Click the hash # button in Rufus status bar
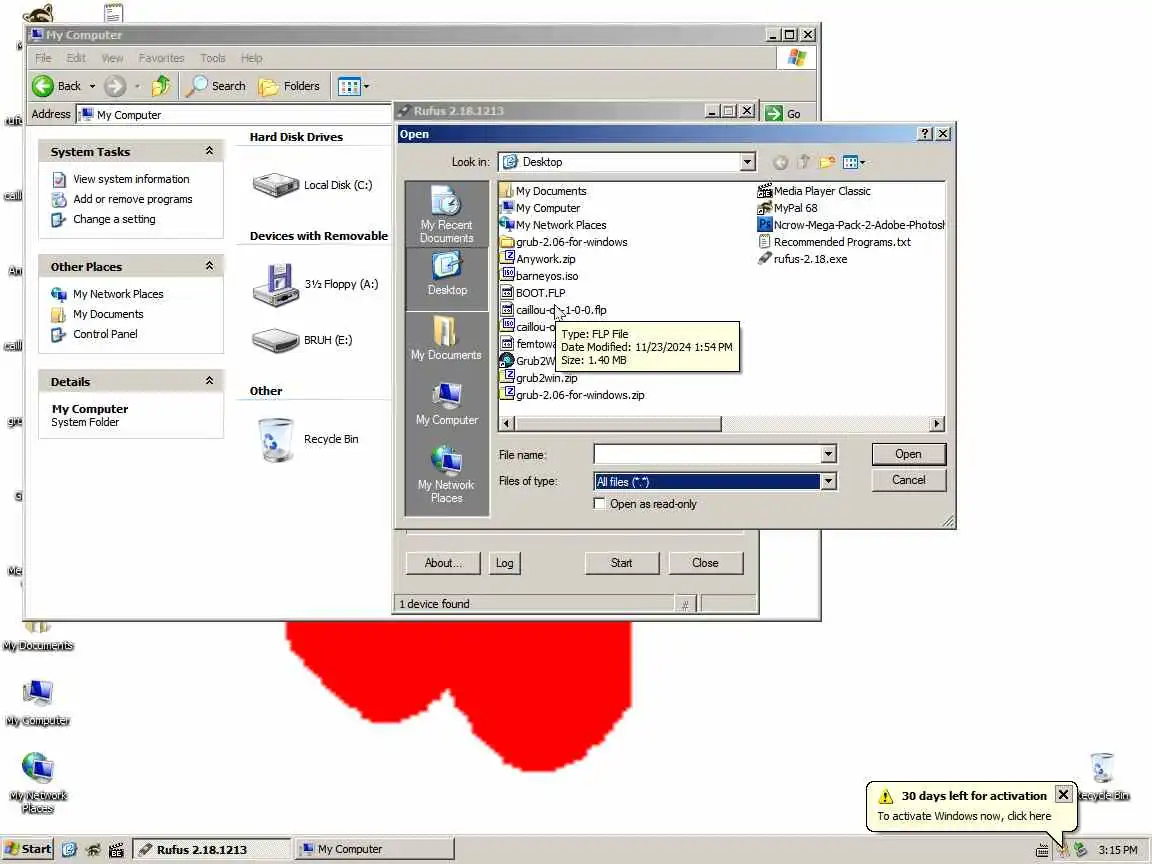Image resolution: width=1152 pixels, height=864 pixels. (685, 605)
